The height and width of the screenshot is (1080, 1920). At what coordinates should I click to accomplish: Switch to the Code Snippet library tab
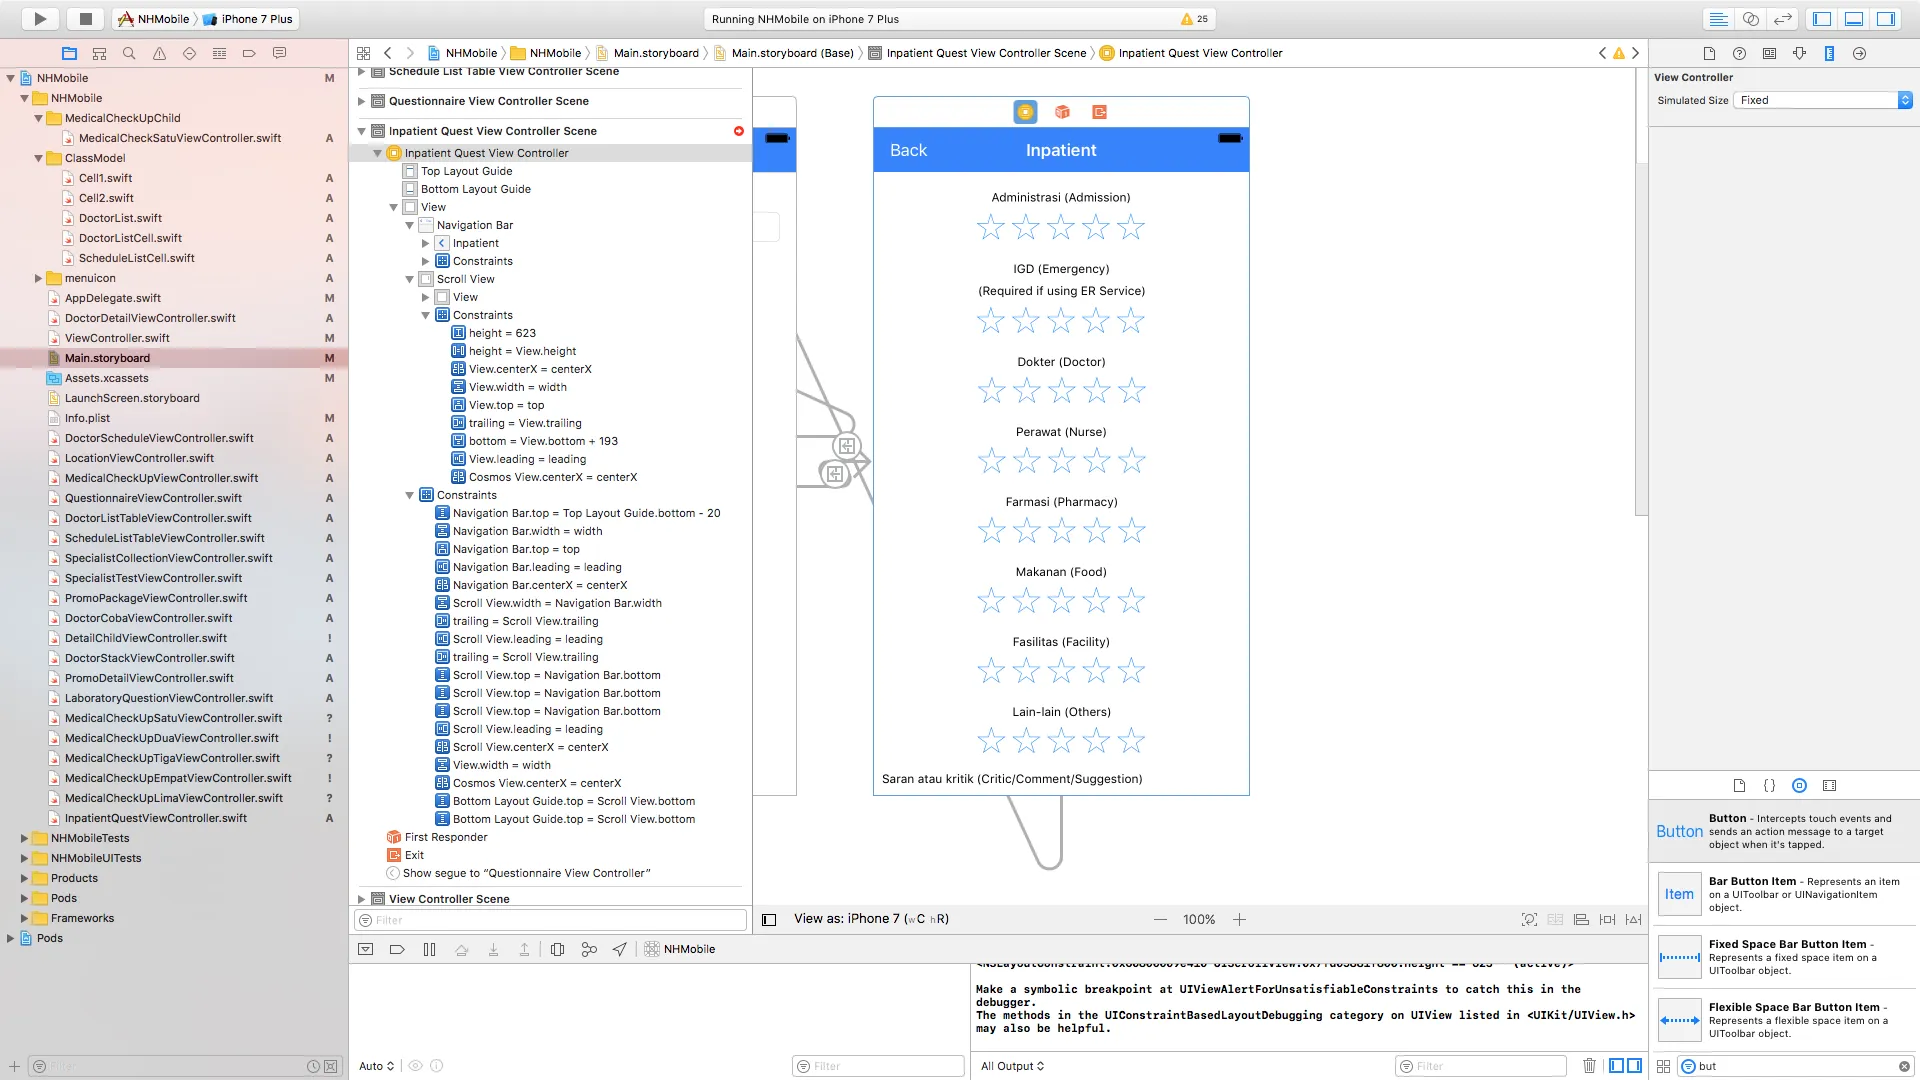[x=1769, y=785]
